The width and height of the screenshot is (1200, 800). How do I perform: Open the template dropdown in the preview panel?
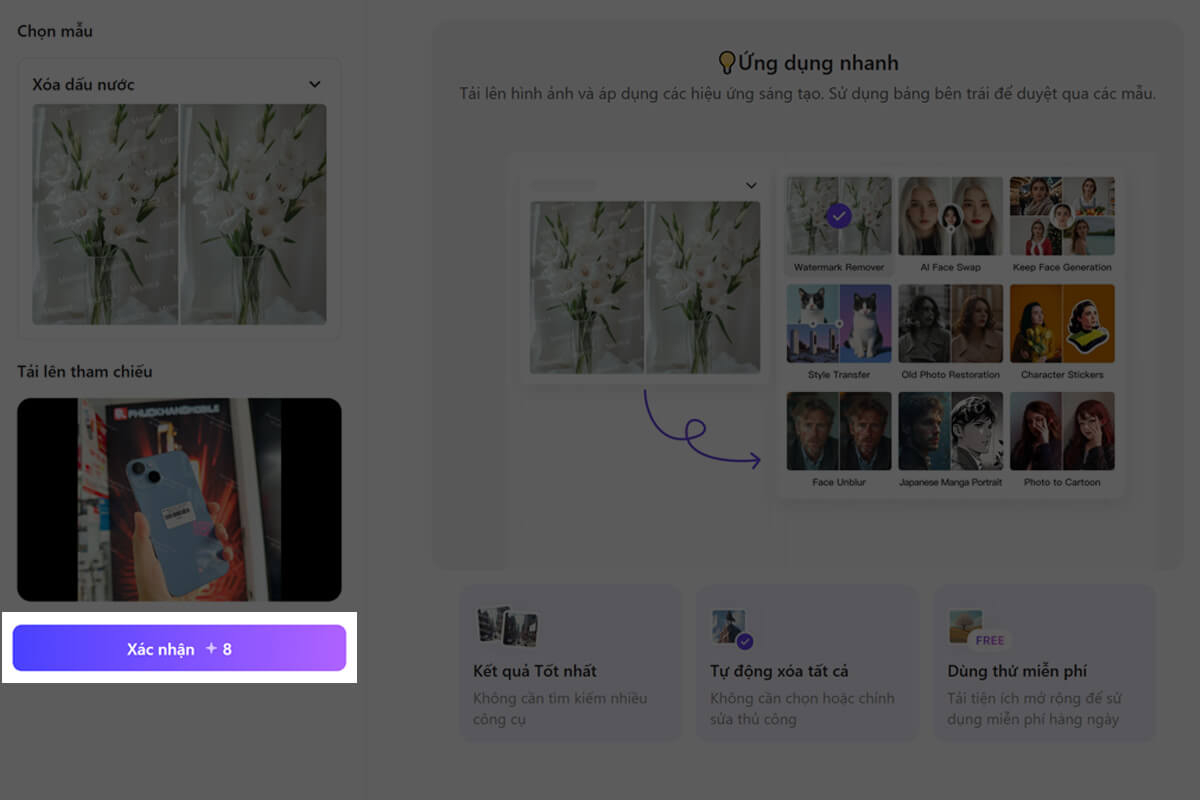pyautogui.click(x=751, y=185)
